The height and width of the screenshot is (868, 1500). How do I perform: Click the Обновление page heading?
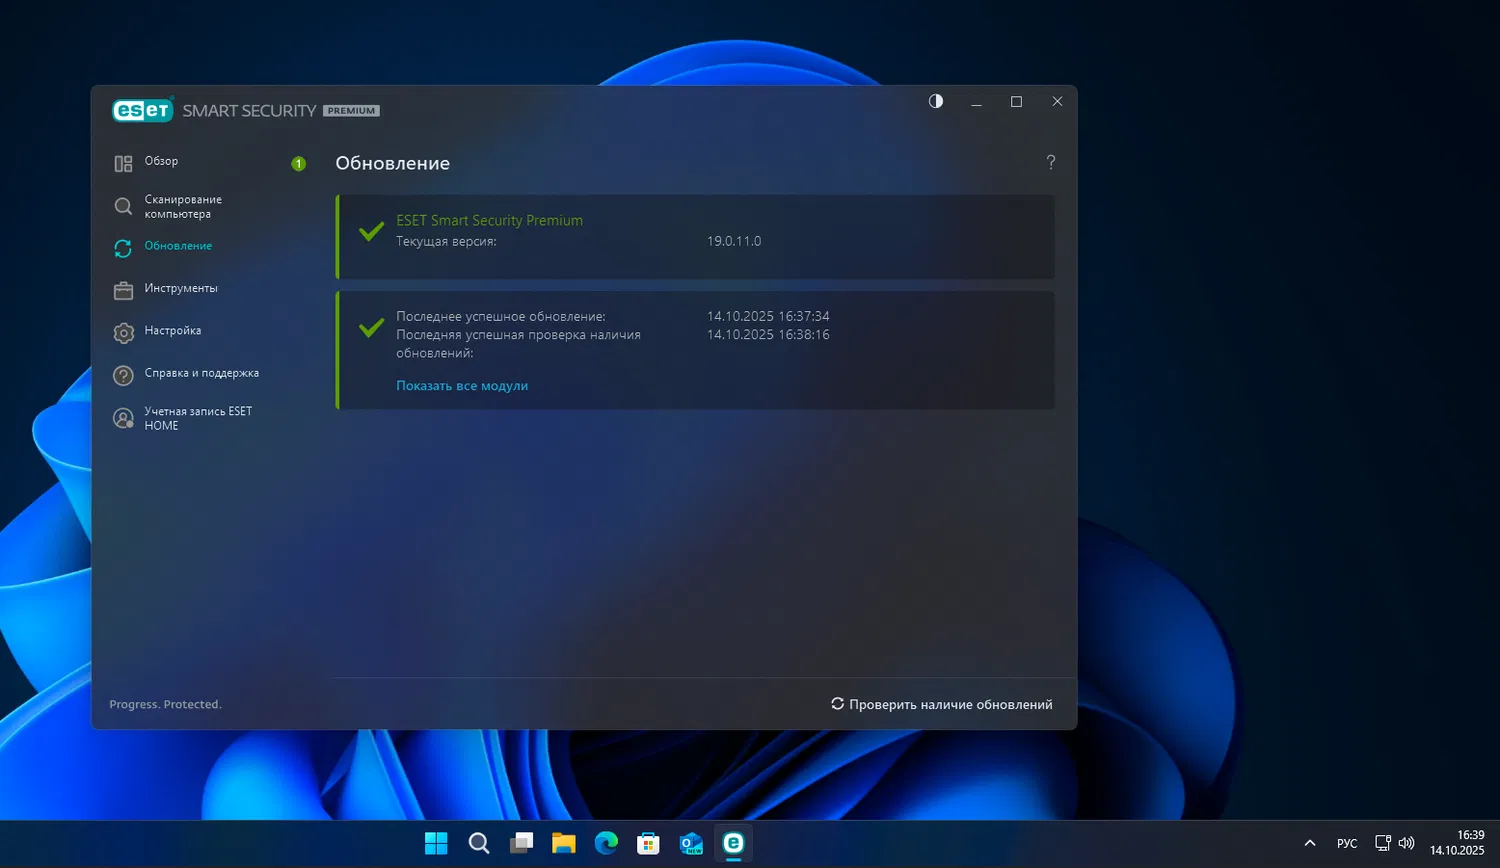[393, 163]
